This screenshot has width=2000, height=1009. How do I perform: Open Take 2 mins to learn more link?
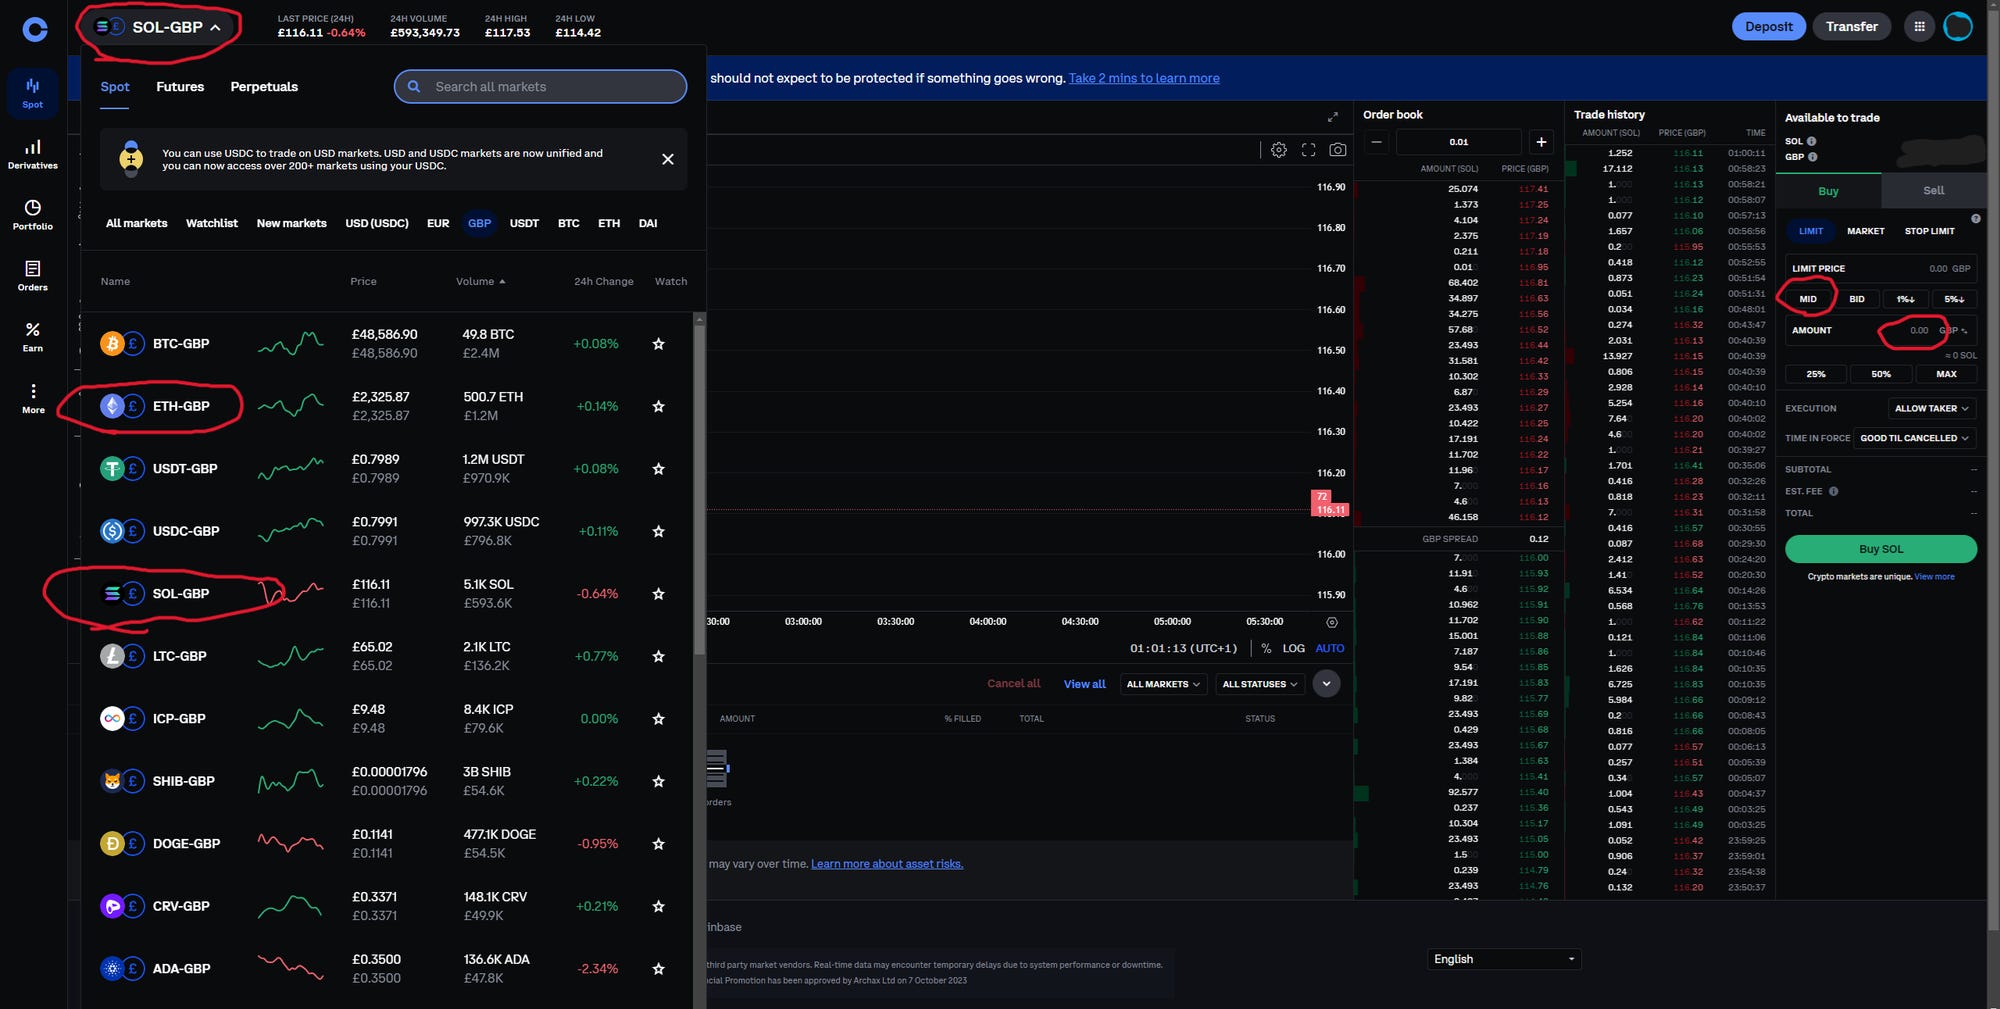pos(1144,78)
